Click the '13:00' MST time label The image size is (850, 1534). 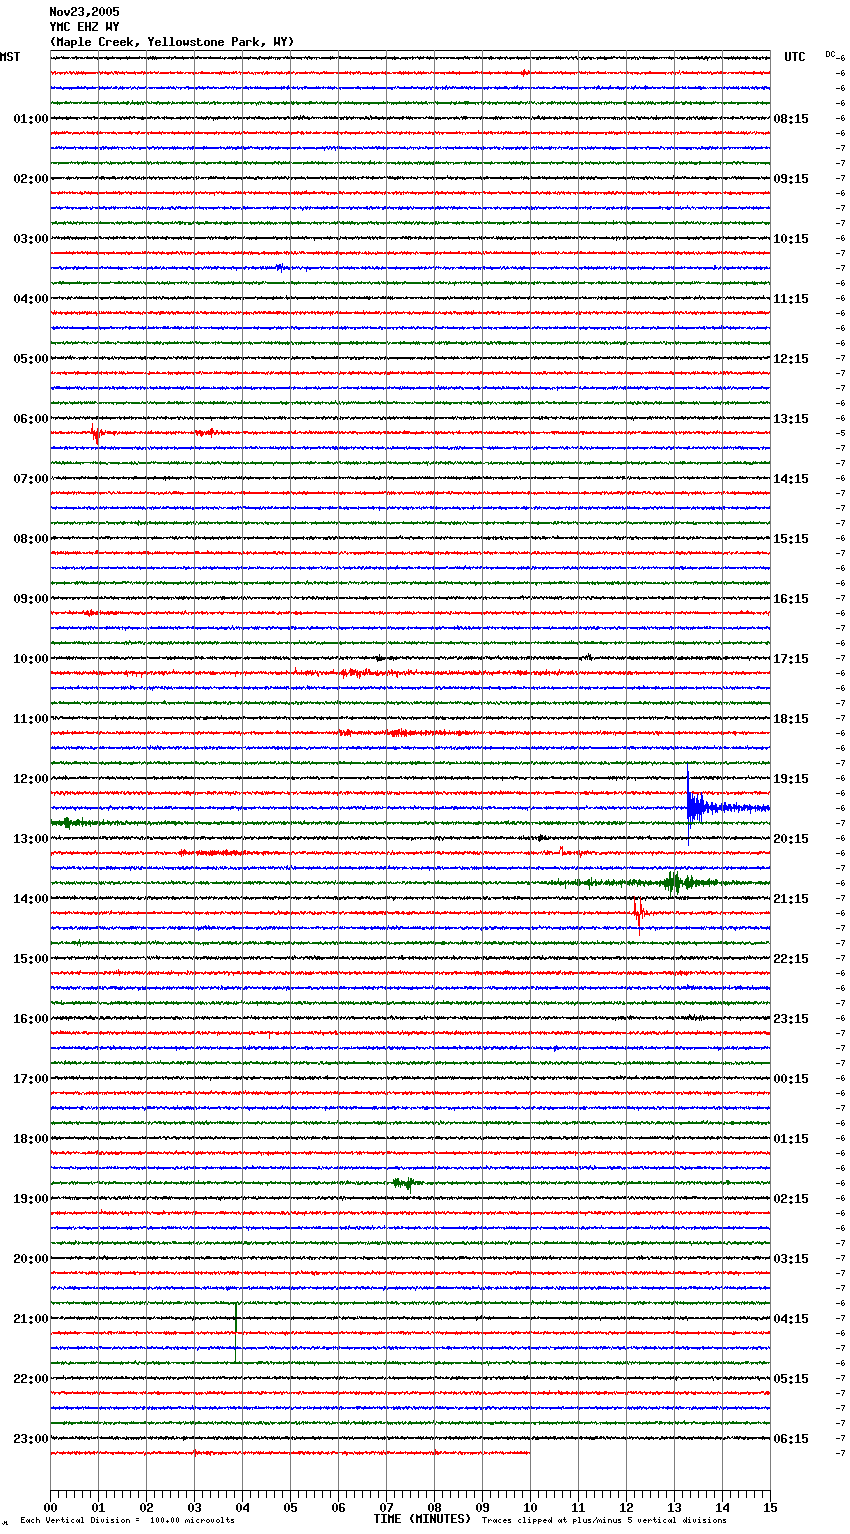coord(31,839)
